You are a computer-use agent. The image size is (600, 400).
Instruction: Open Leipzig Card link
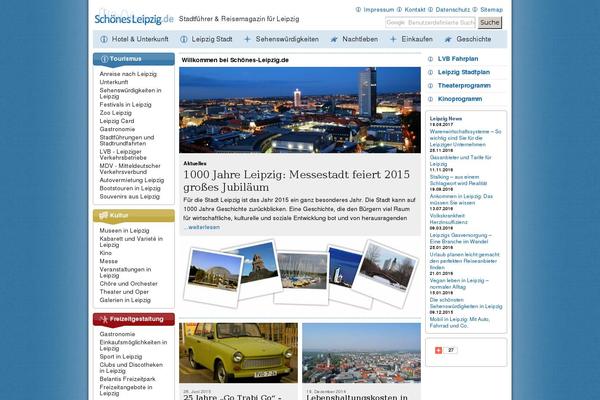click(117, 121)
